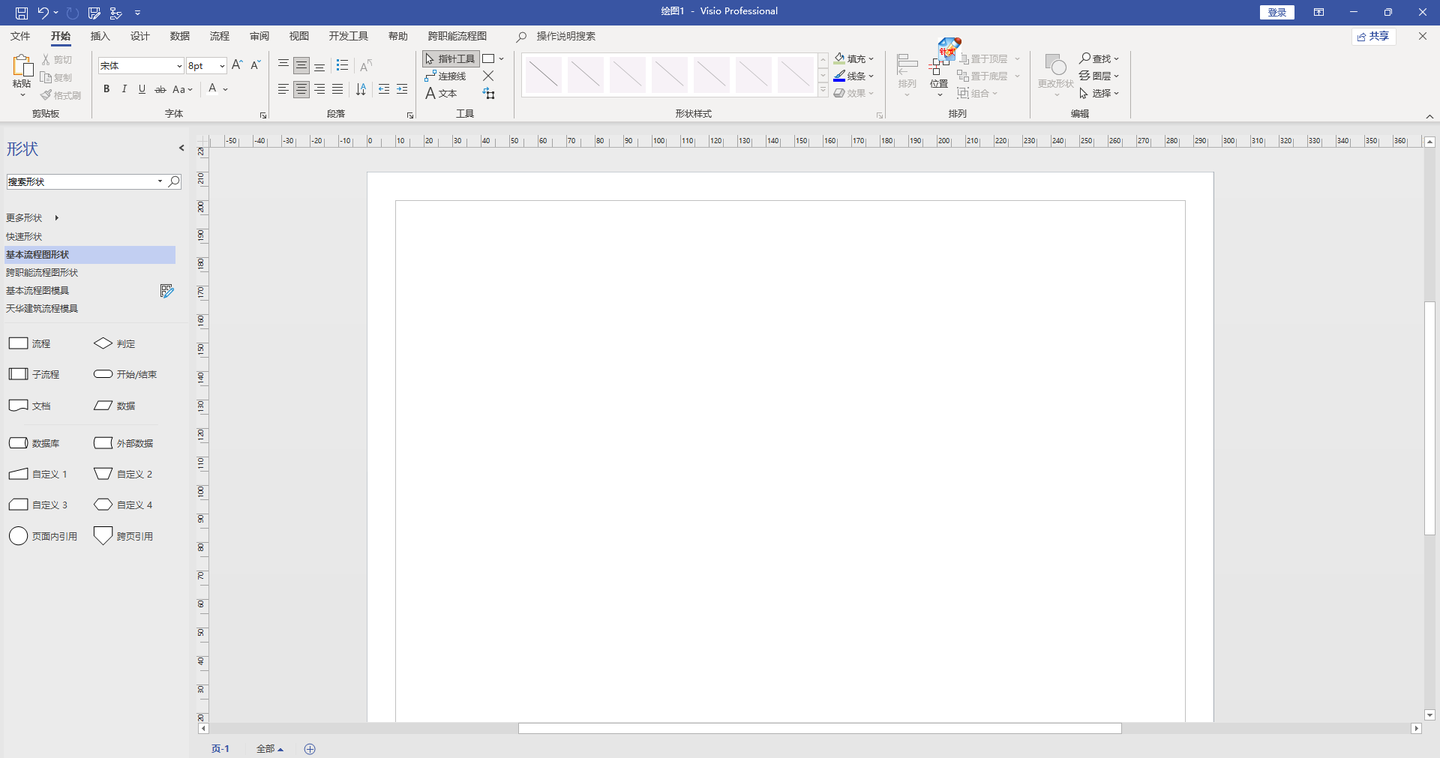
Task: Click the Share button
Action: [1373, 36]
